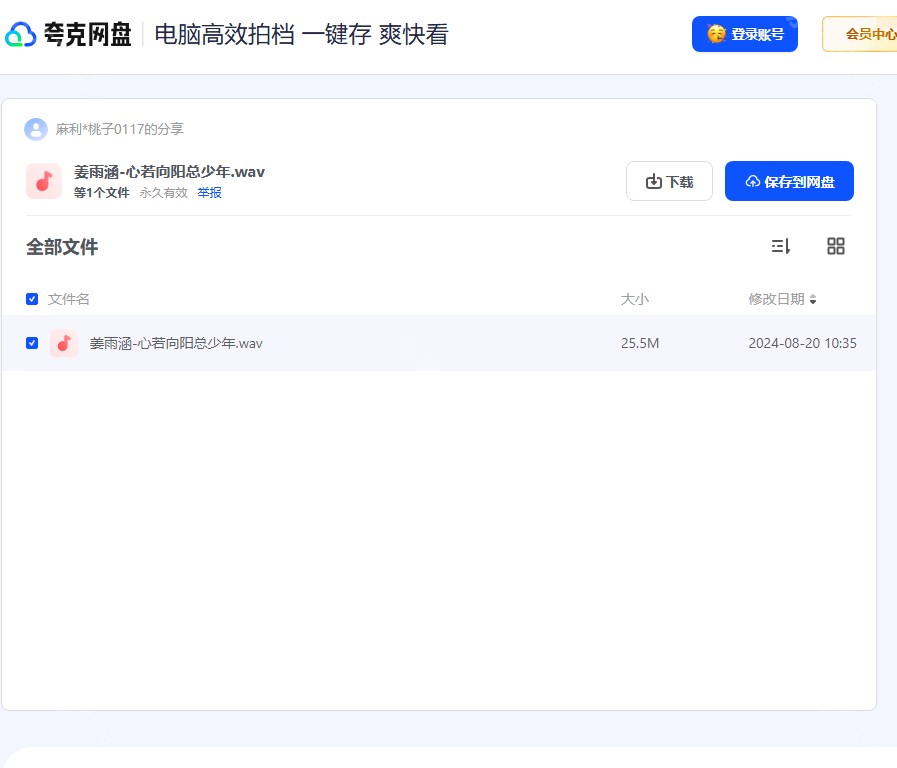The height and width of the screenshot is (768, 897).
Task: Click the 全部文件 section header
Action: click(62, 246)
